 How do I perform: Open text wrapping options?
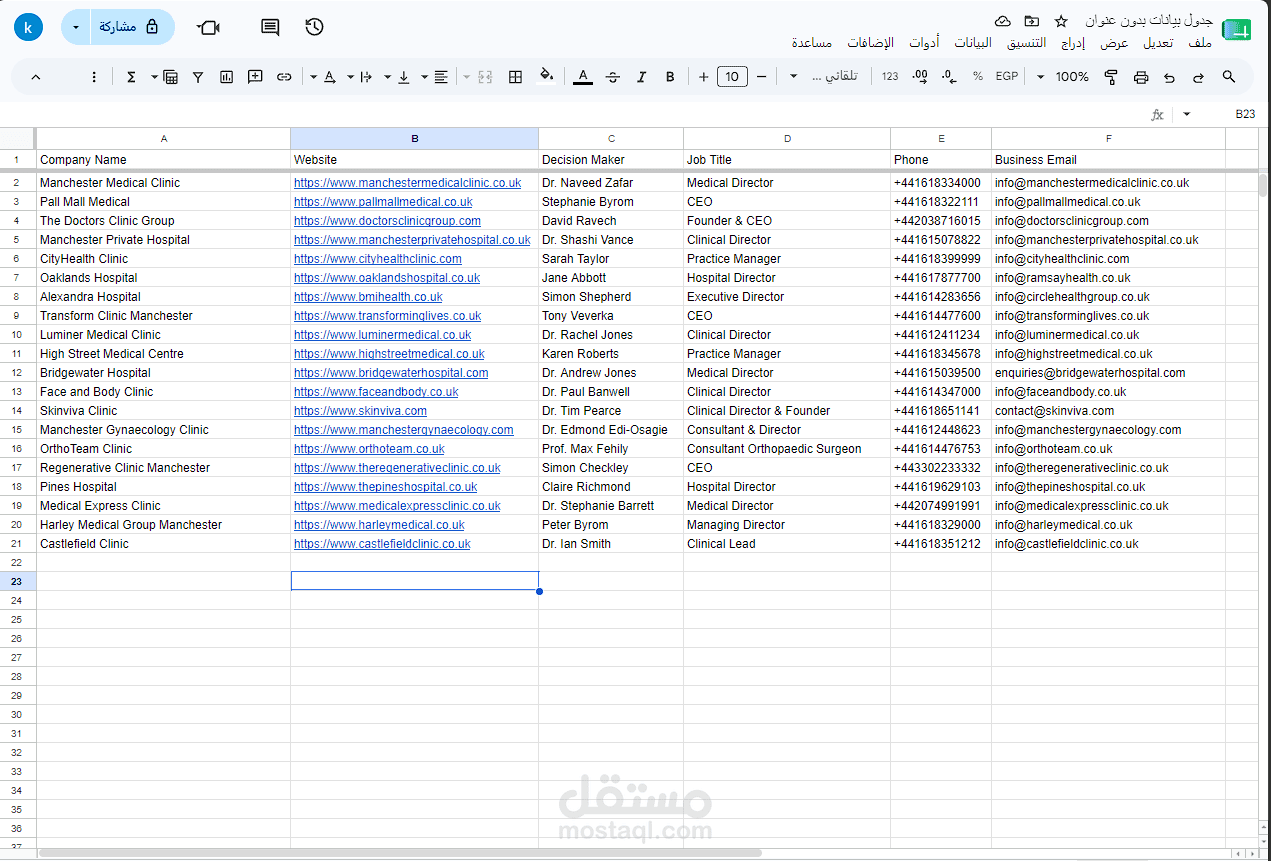366,77
